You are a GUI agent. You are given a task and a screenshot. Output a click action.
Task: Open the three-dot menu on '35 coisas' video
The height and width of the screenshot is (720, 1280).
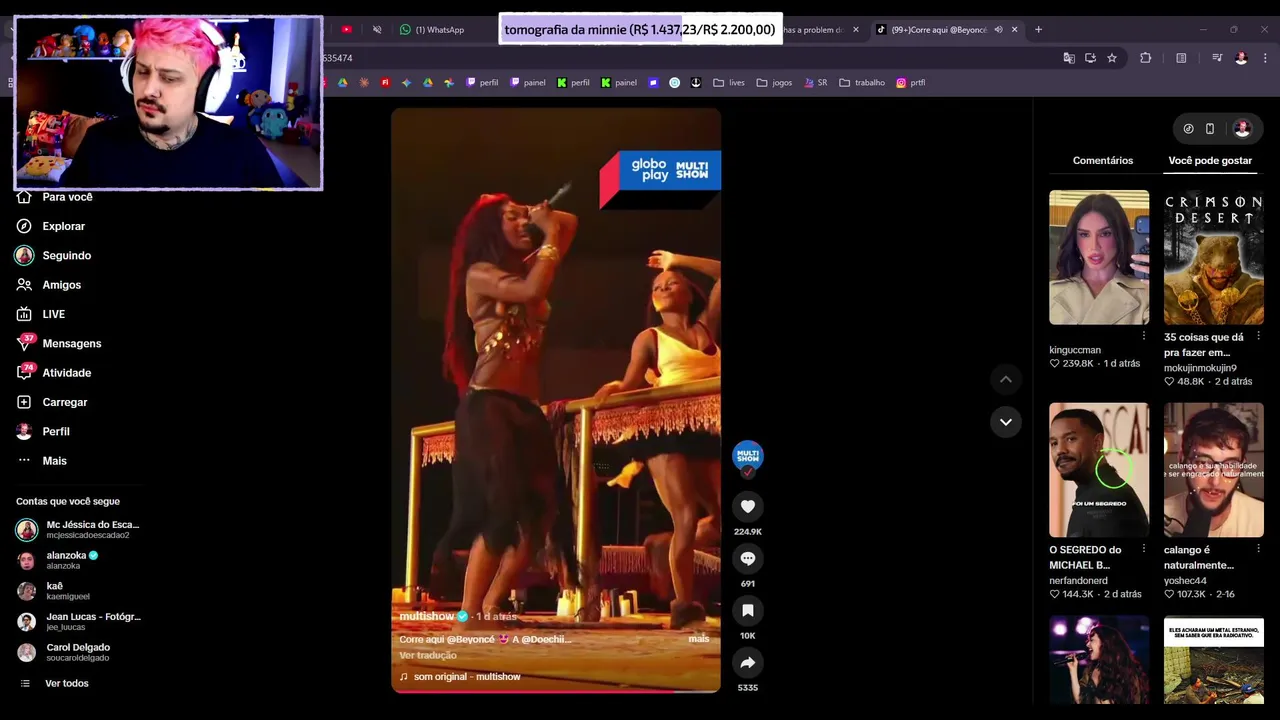tap(1258, 337)
